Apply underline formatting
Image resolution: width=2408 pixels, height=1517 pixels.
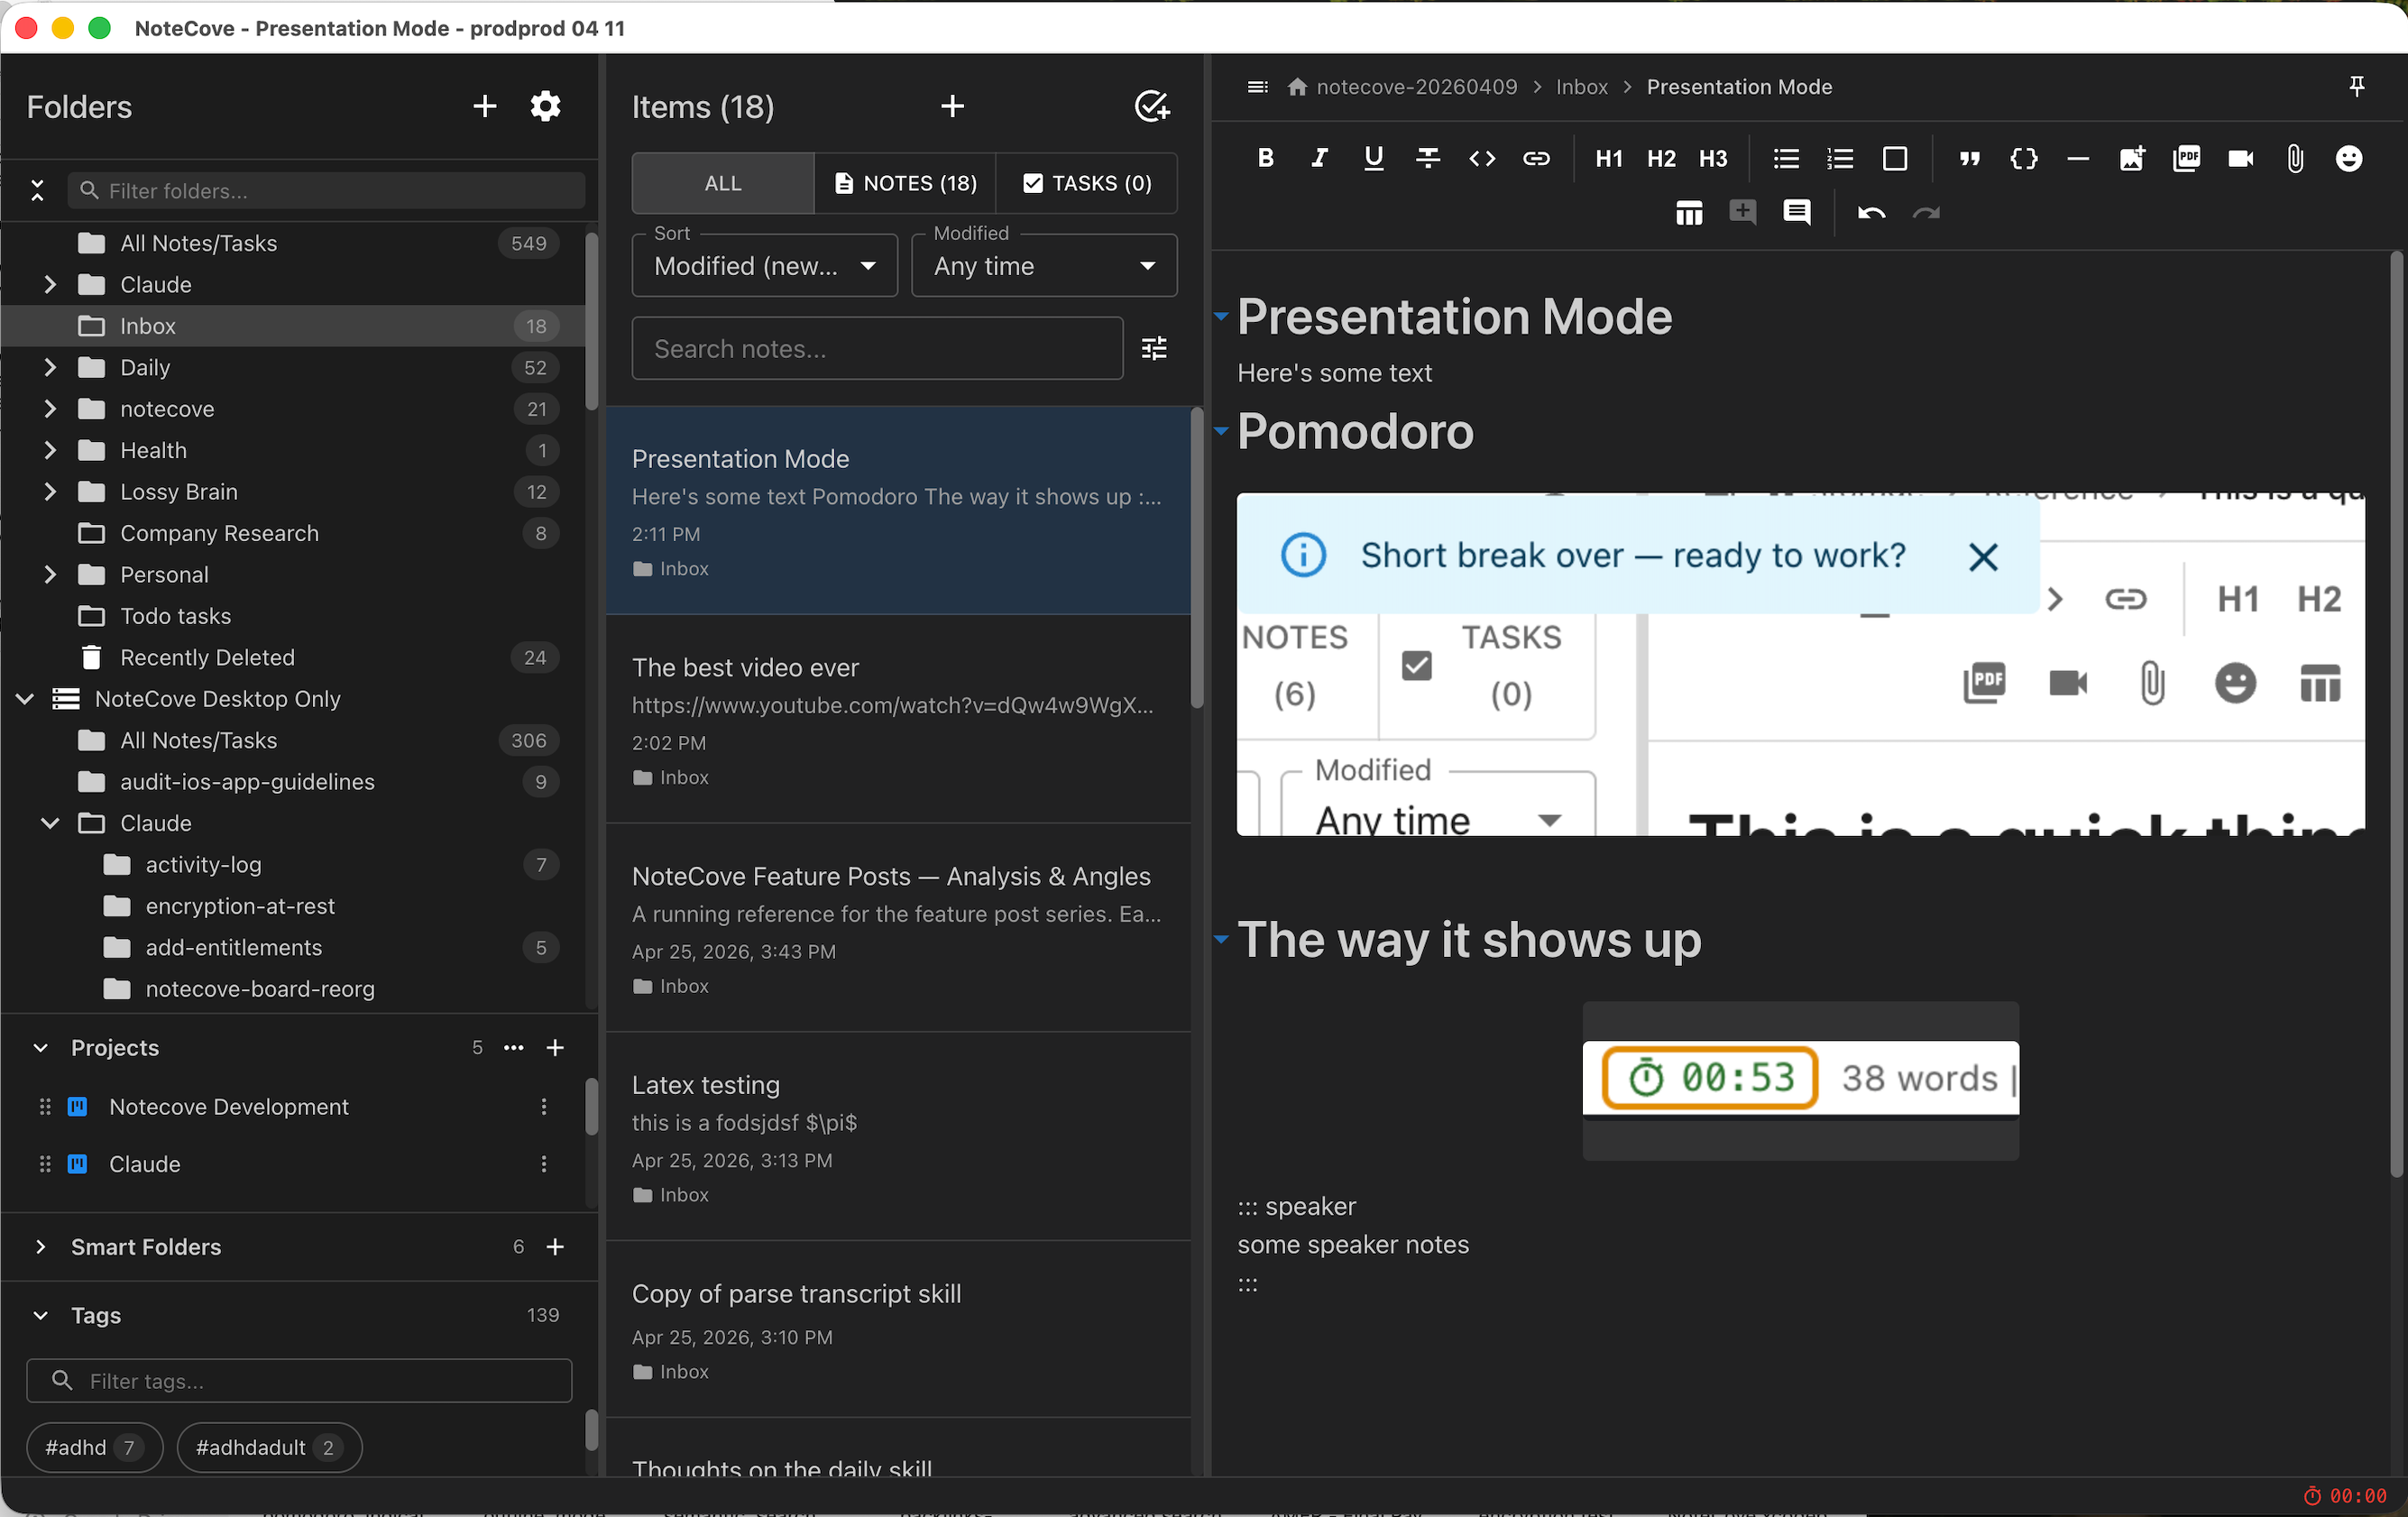point(1374,158)
